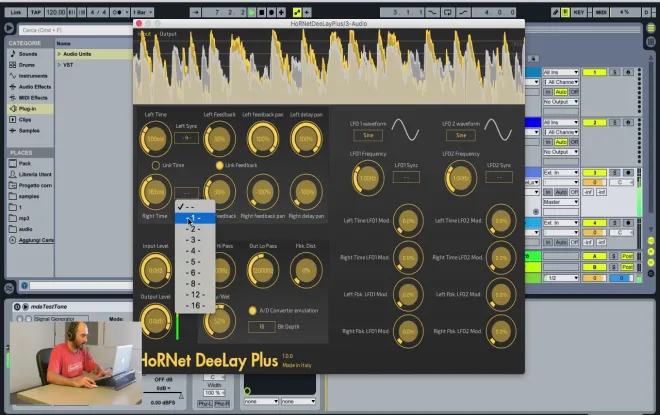Image resolution: width=660 pixels, height=415 pixels.
Task: Click the Bit Depth value box
Action: pos(261,327)
